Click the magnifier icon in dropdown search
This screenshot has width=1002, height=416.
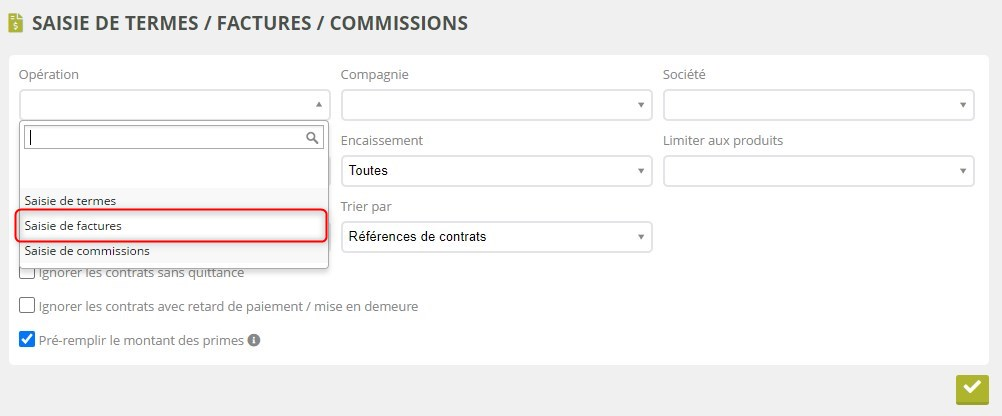pyautogui.click(x=312, y=137)
